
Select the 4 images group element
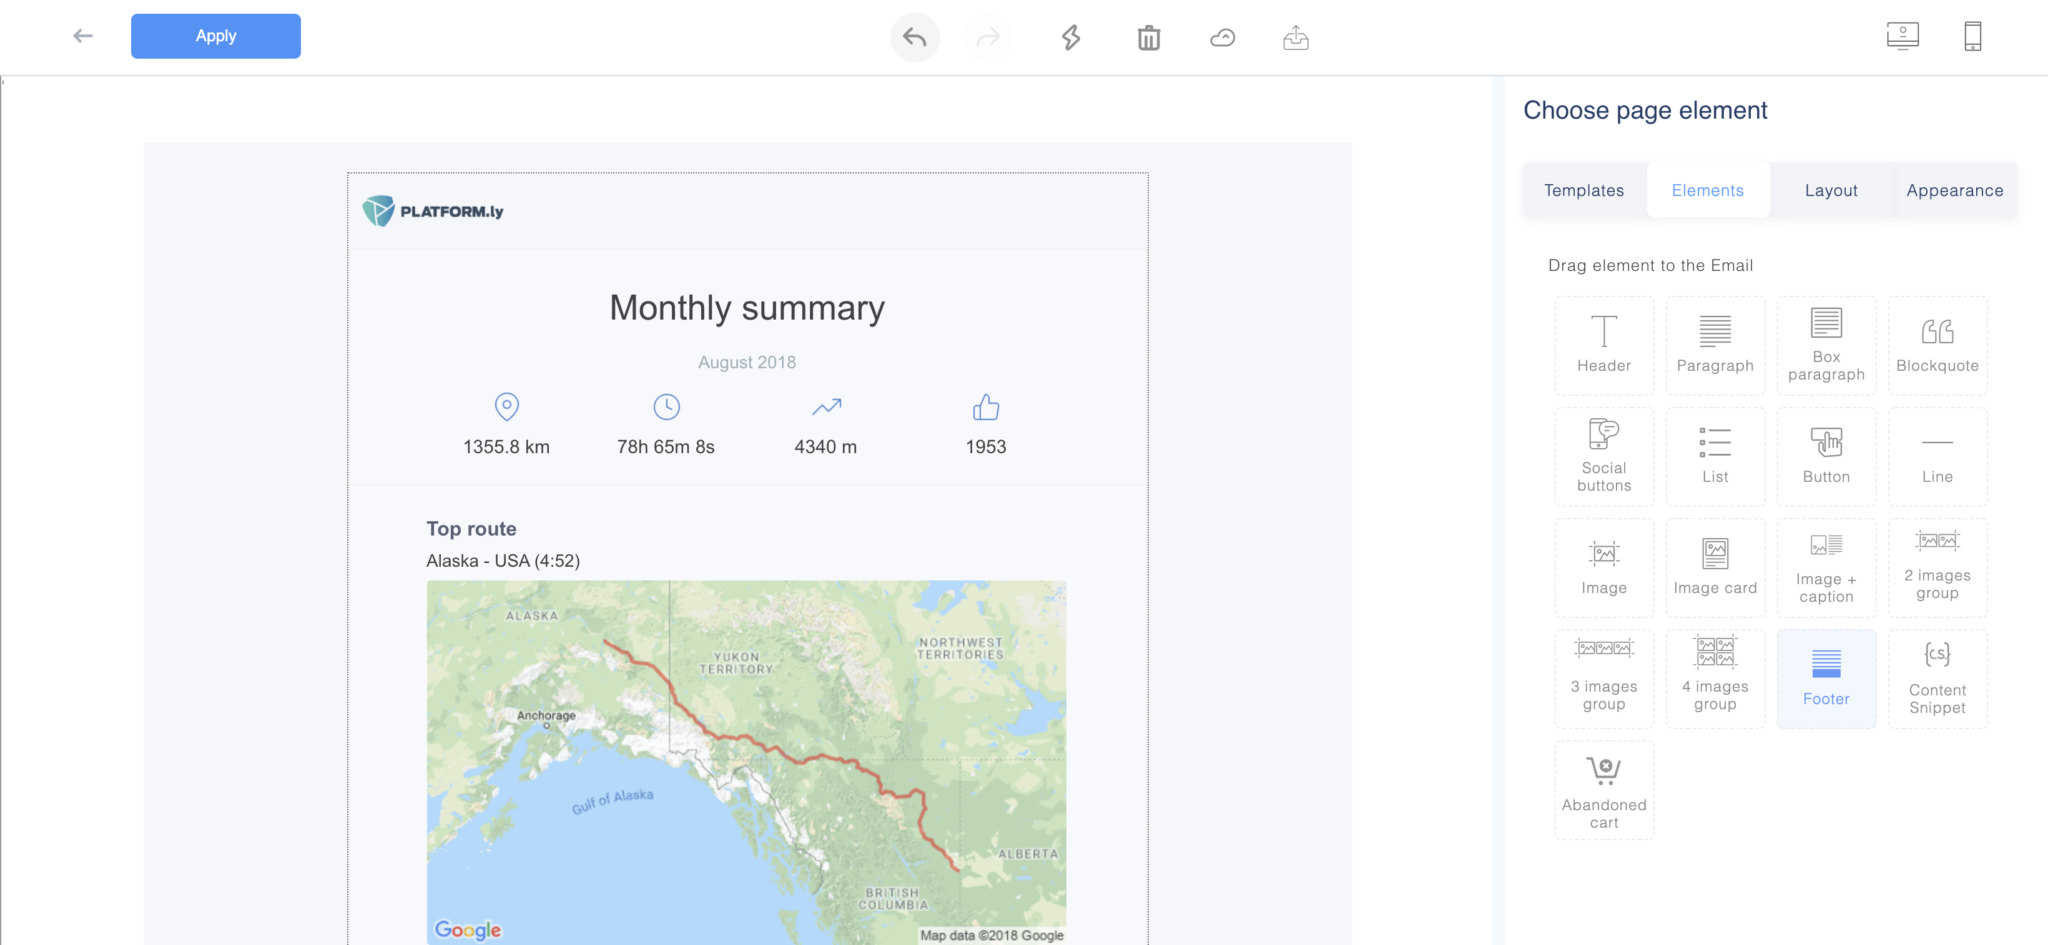tap(1715, 678)
